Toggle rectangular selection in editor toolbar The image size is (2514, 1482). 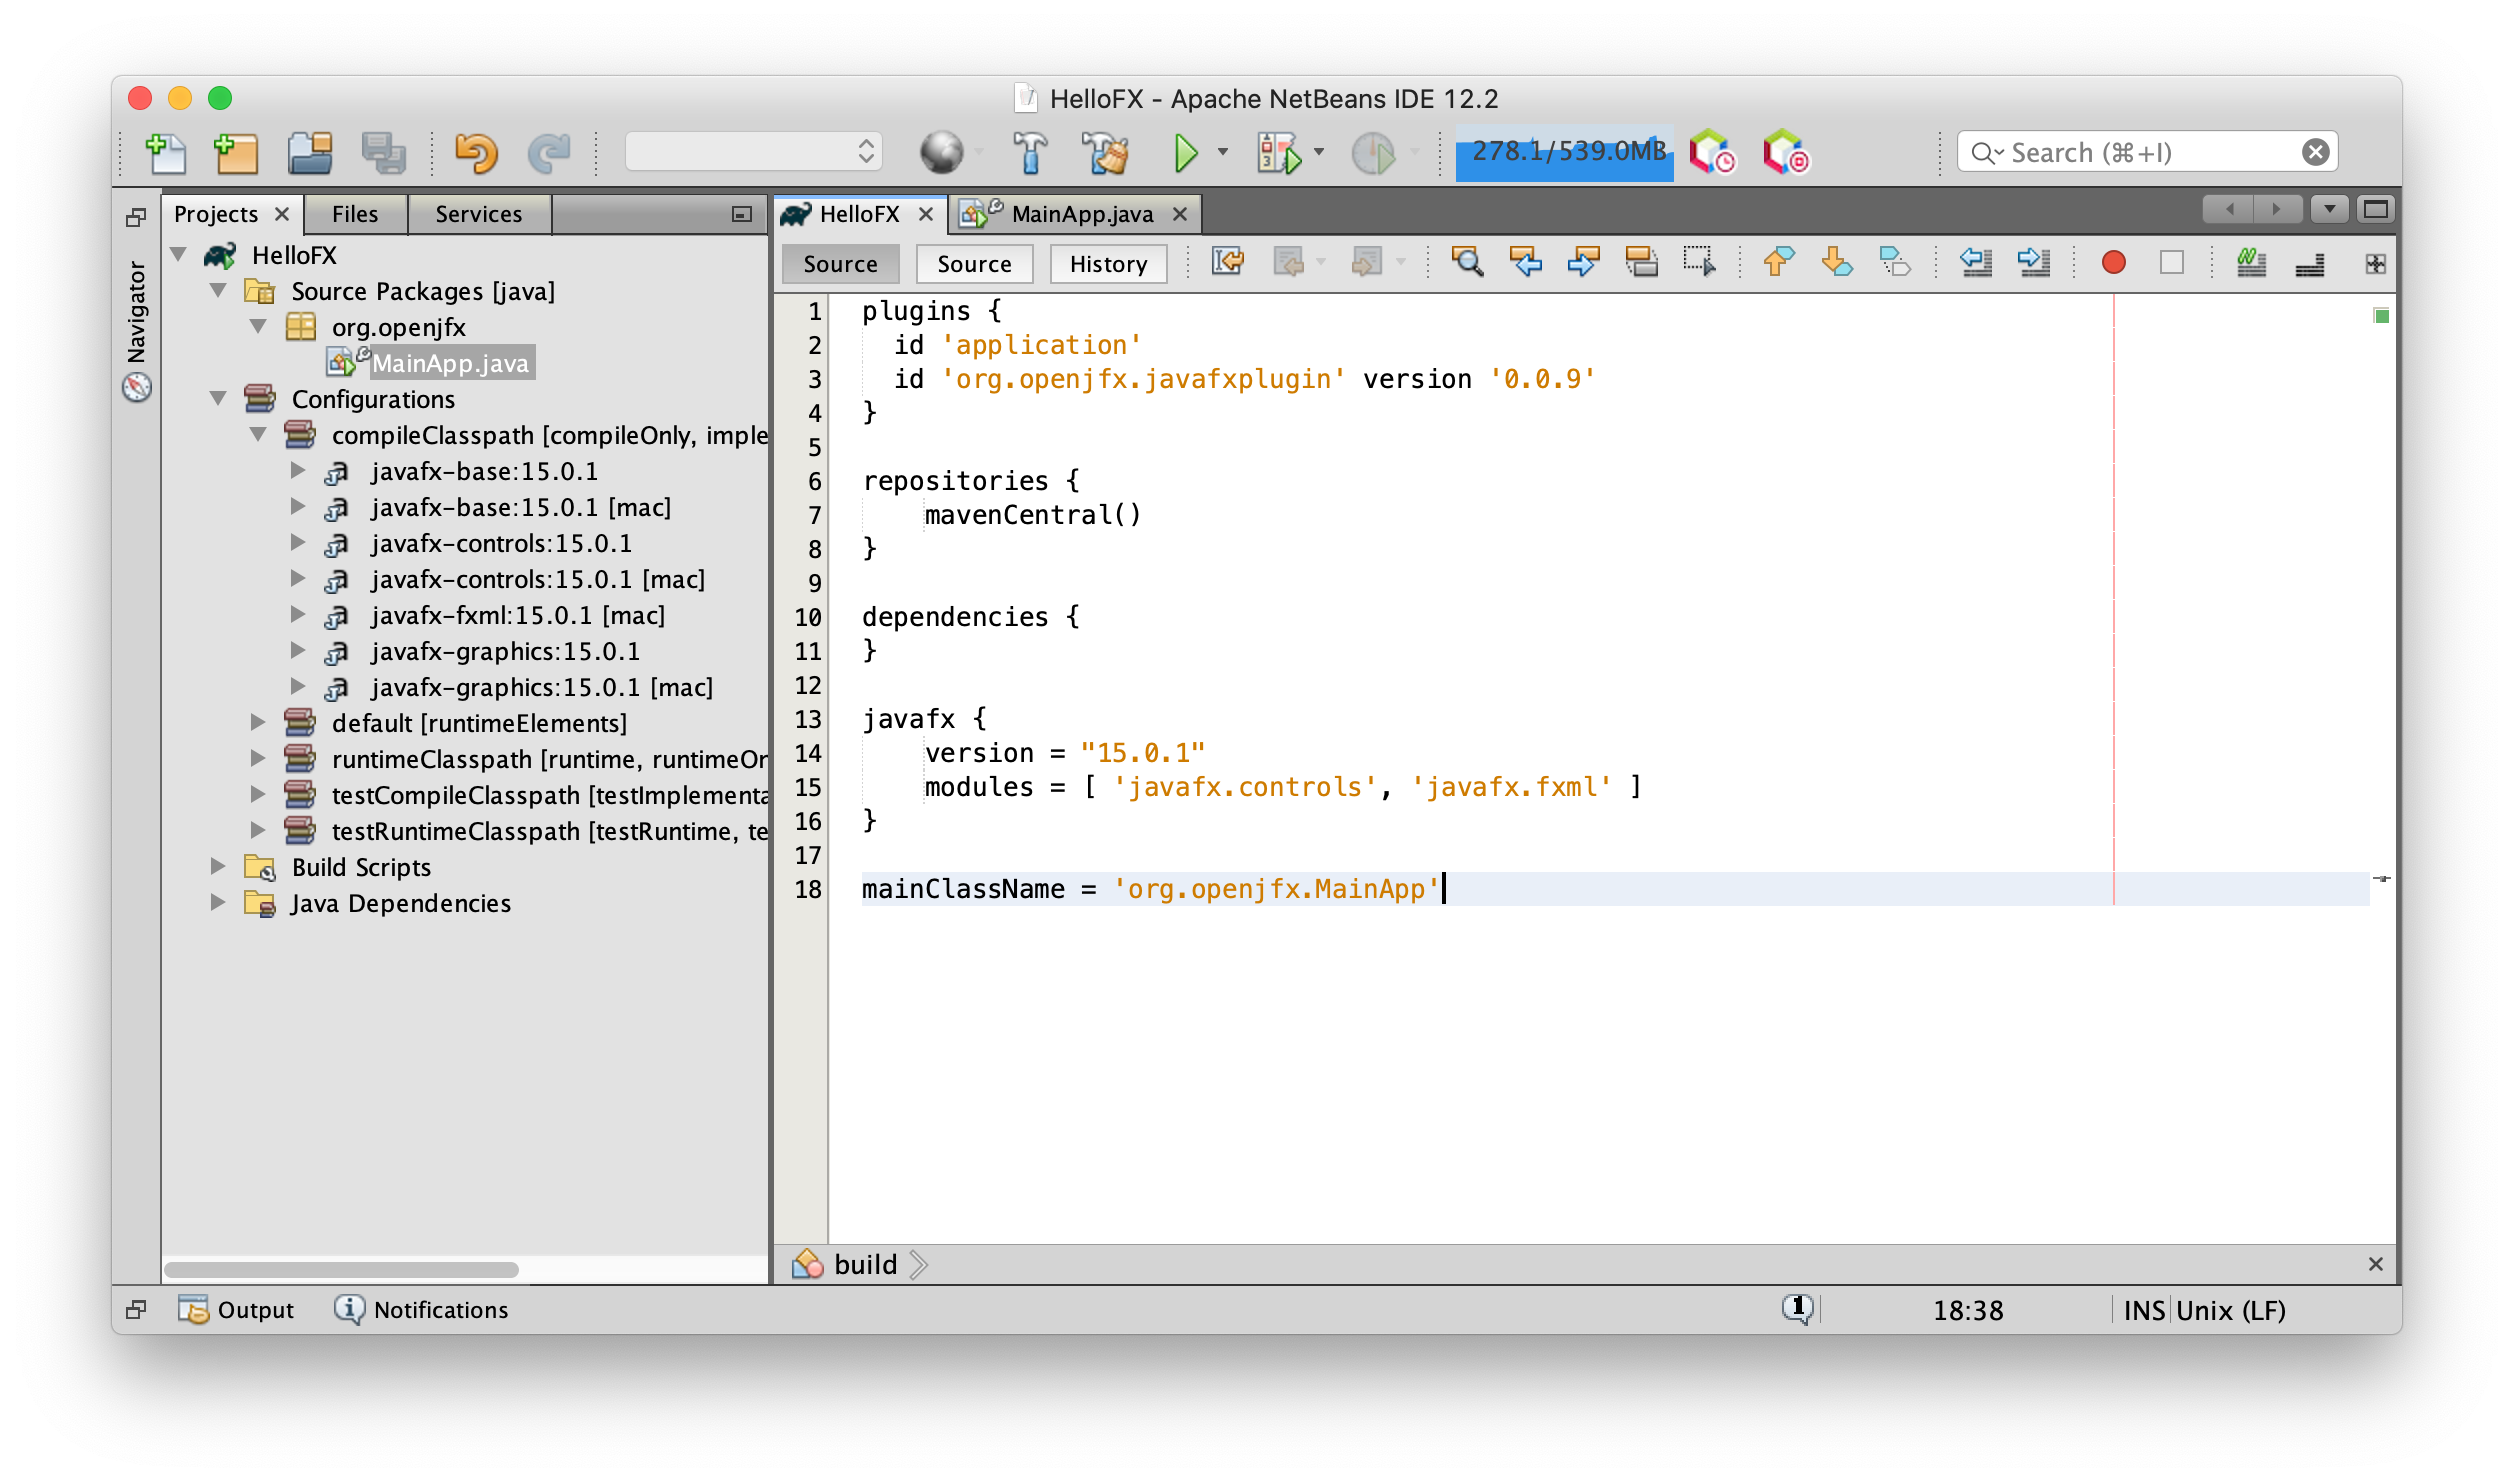coord(1698,263)
